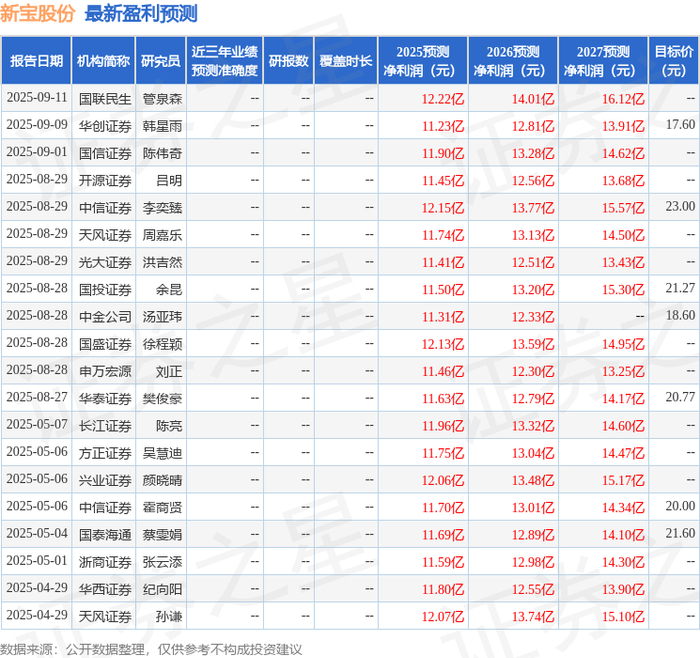Select the 长江证券 institution cell
The height and width of the screenshot is (658, 700).
(x=105, y=425)
